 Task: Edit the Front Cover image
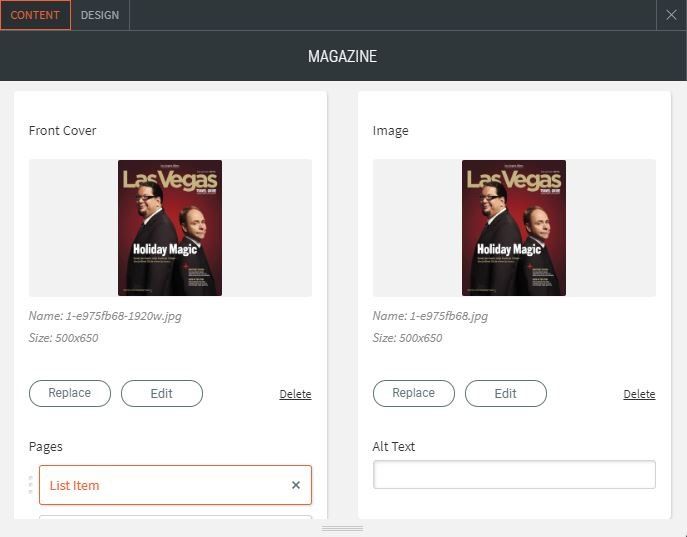click(162, 393)
